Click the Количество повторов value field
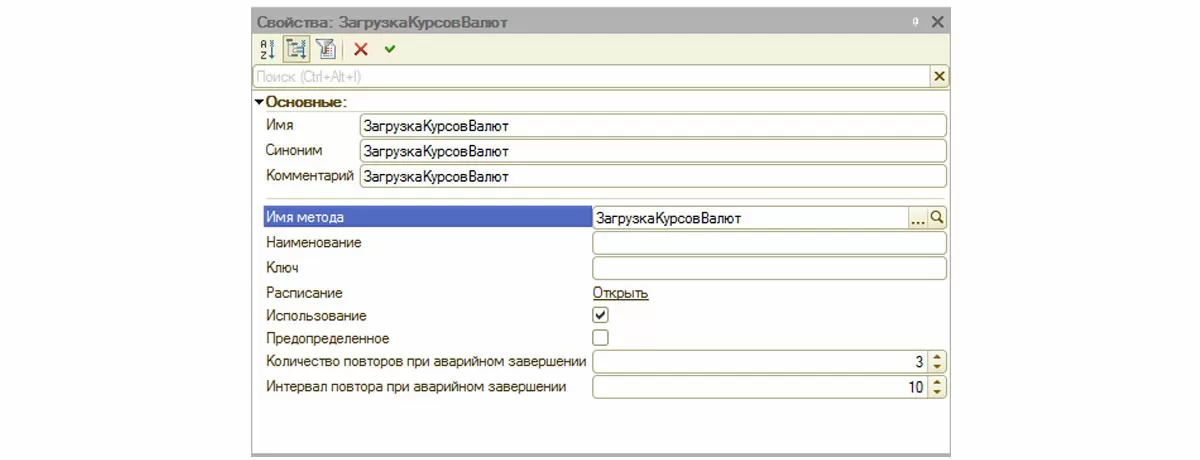Screen dimensions: 1200x460 (x=760, y=361)
